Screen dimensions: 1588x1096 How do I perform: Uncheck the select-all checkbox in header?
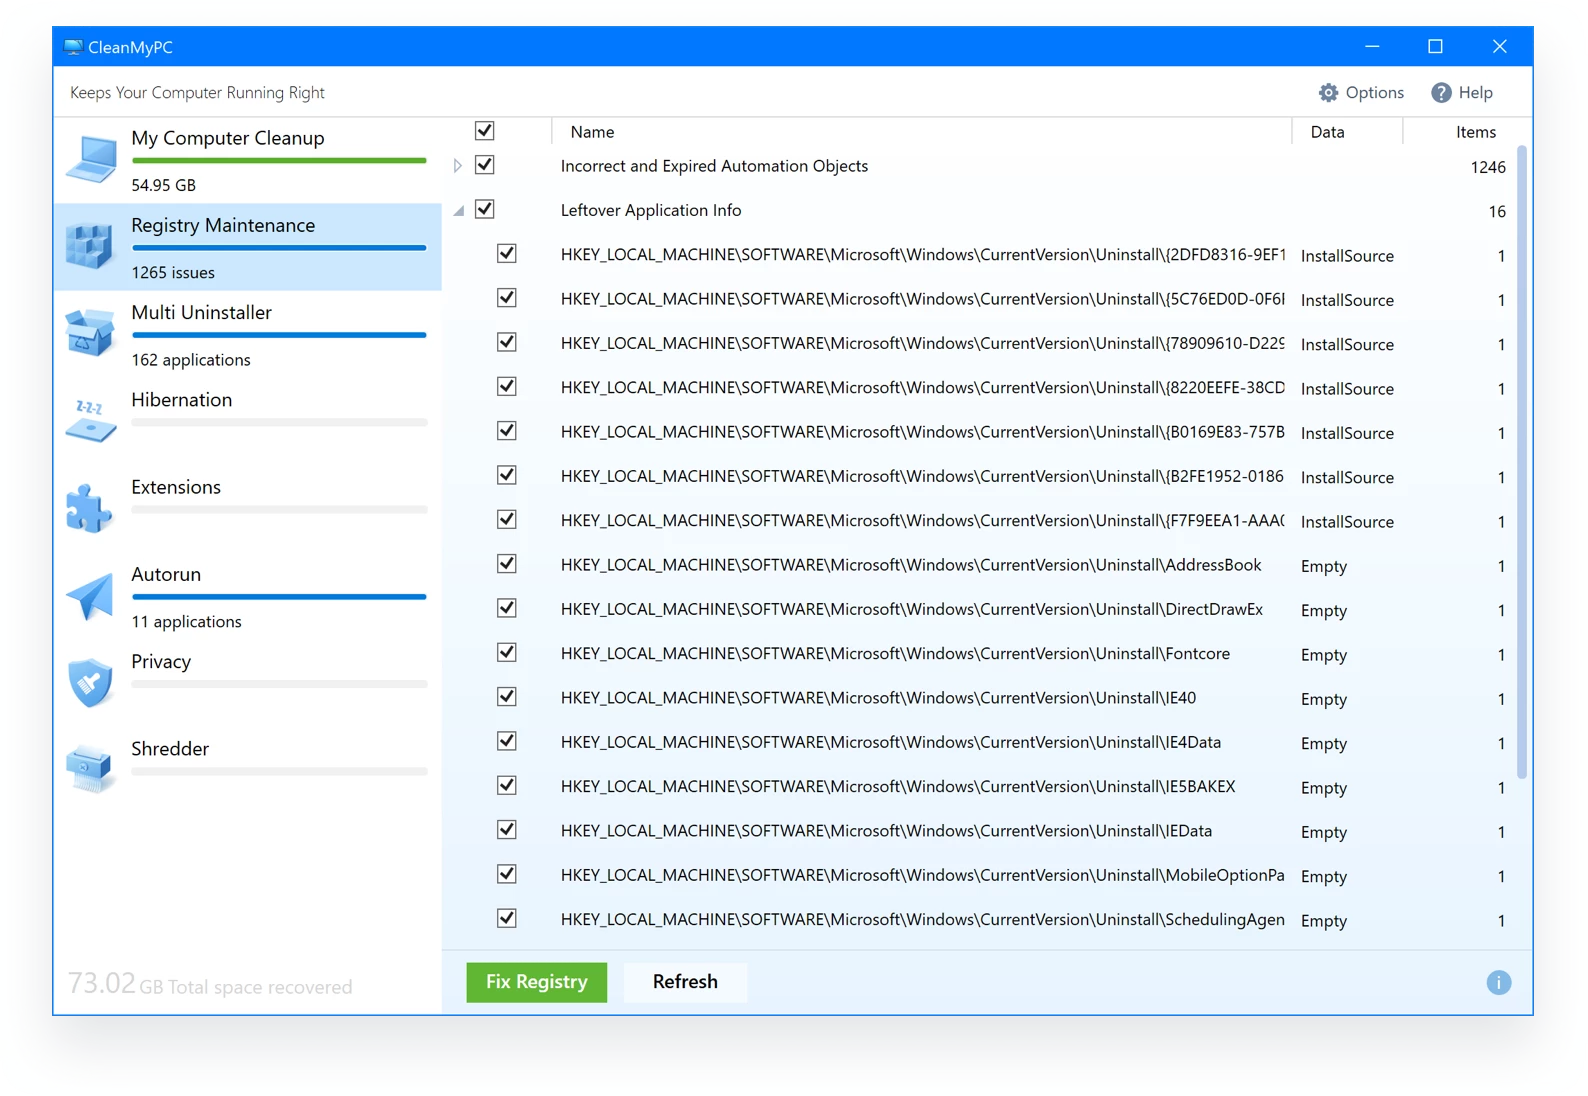(485, 131)
